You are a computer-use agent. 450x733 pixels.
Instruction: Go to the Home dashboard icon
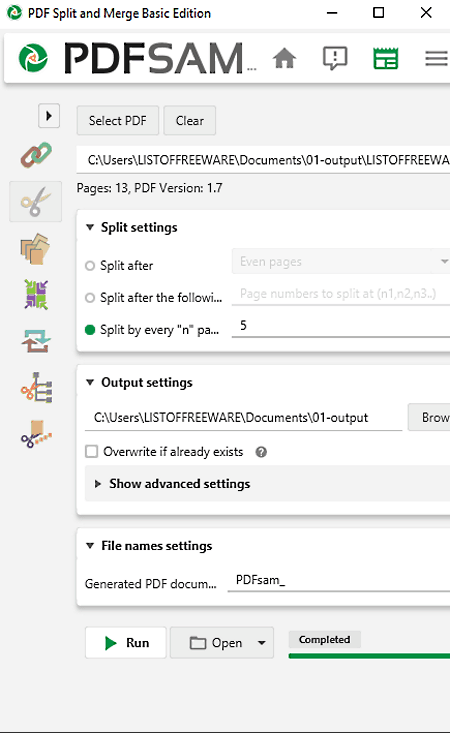click(284, 58)
